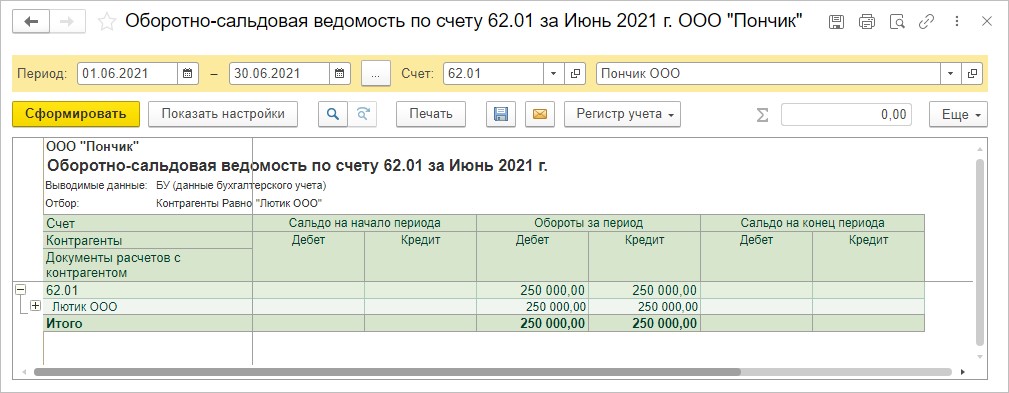Viewport: 1009px width, 393px height.
Task: Add report to favorites with star icon
Action: [106, 22]
